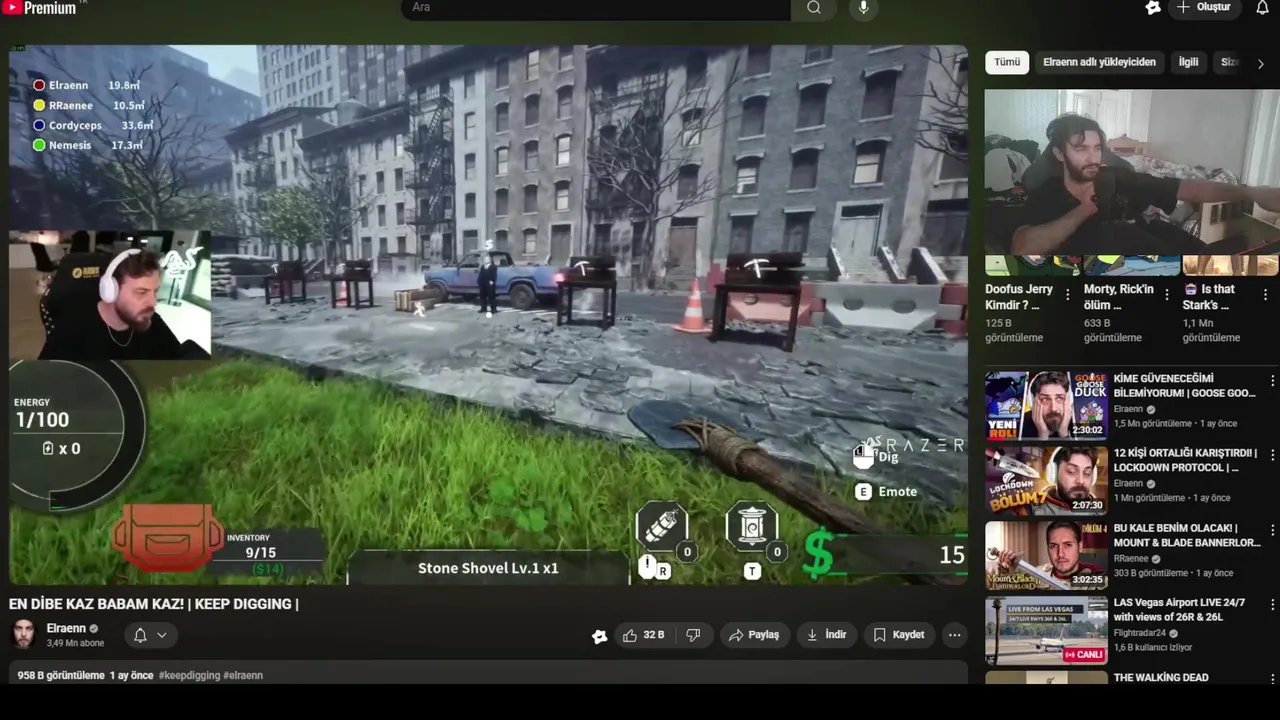Viewport: 1280px width, 720px height.
Task: Click the #keepdigging hashtag
Action: coord(189,676)
